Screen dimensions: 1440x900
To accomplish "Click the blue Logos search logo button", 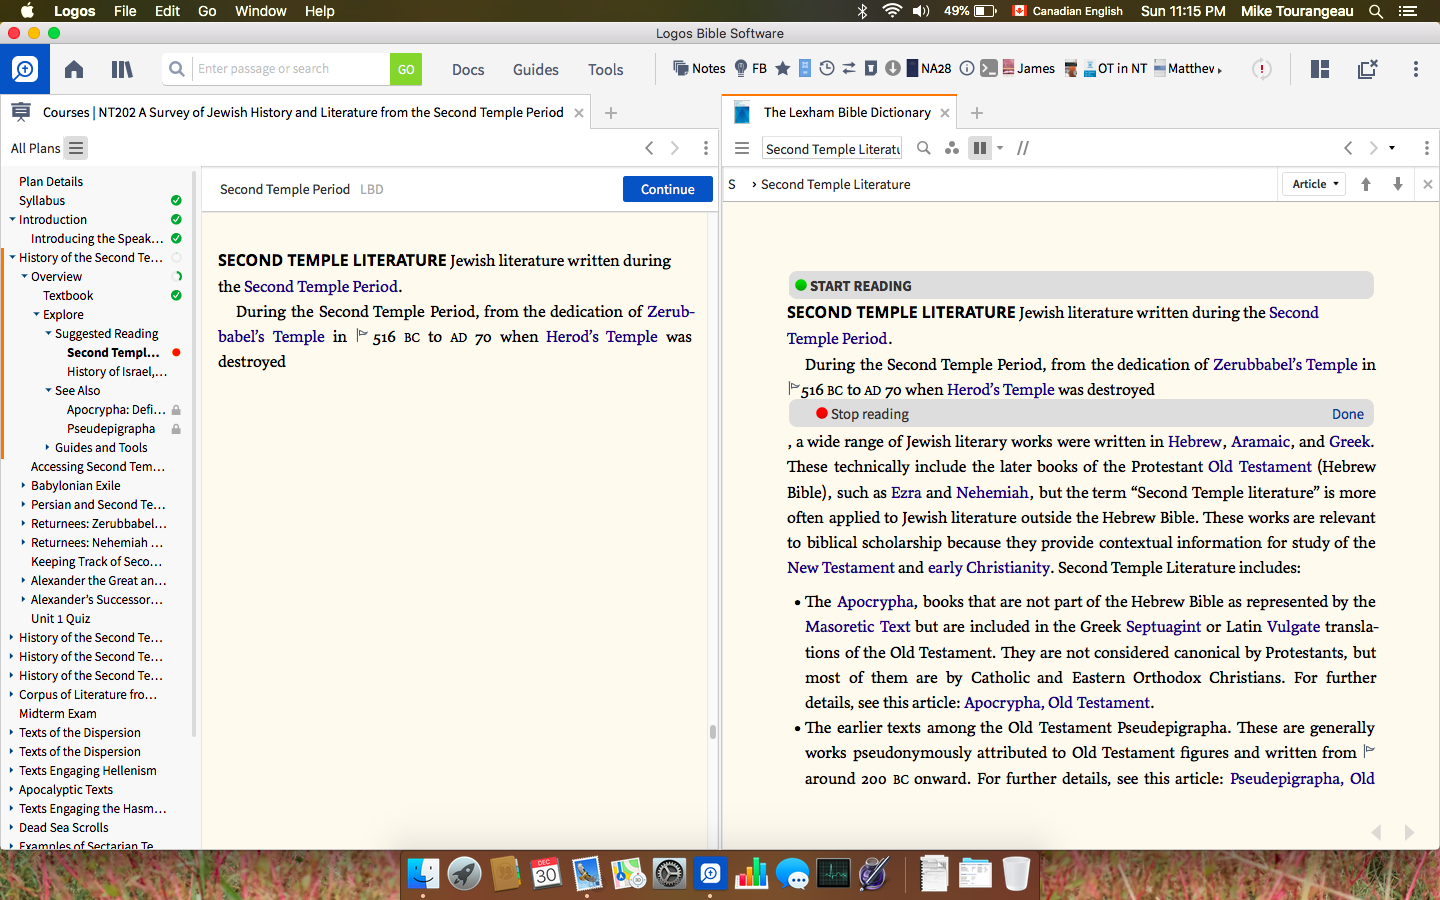I will point(24,69).
